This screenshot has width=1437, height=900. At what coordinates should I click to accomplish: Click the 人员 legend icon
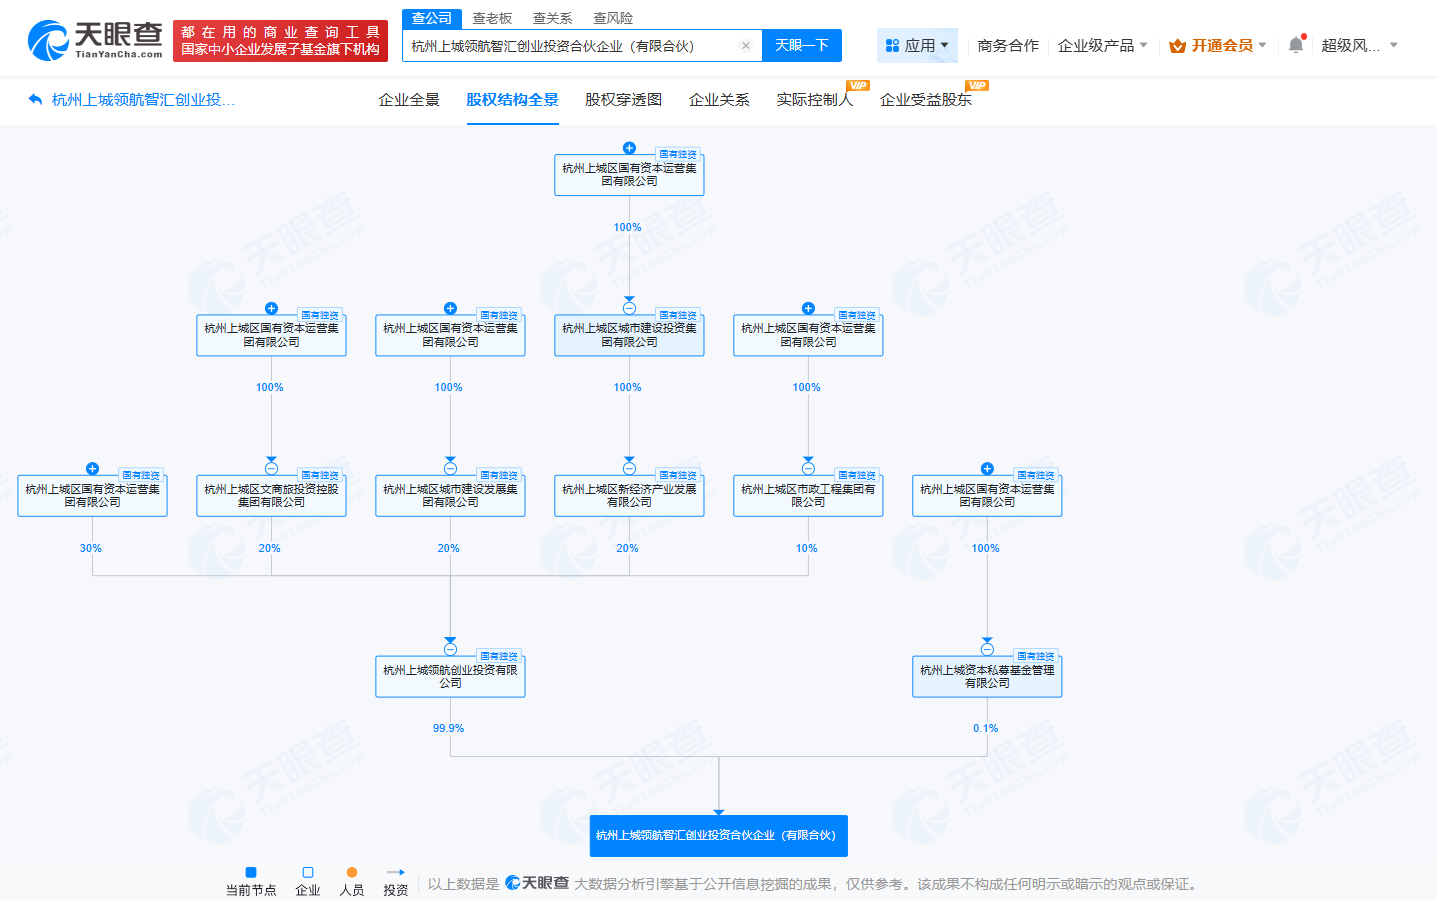pos(352,870)
